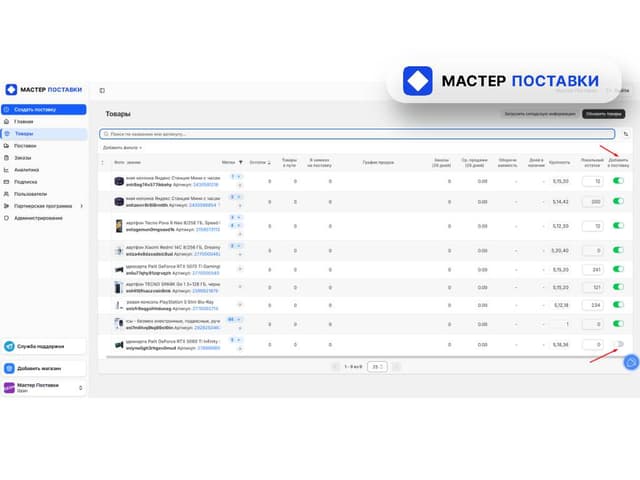The width and height of the screenshot is (640, 480).
Task: Add a label to TECNO SPARK Go row
Action: click(240, 287)
